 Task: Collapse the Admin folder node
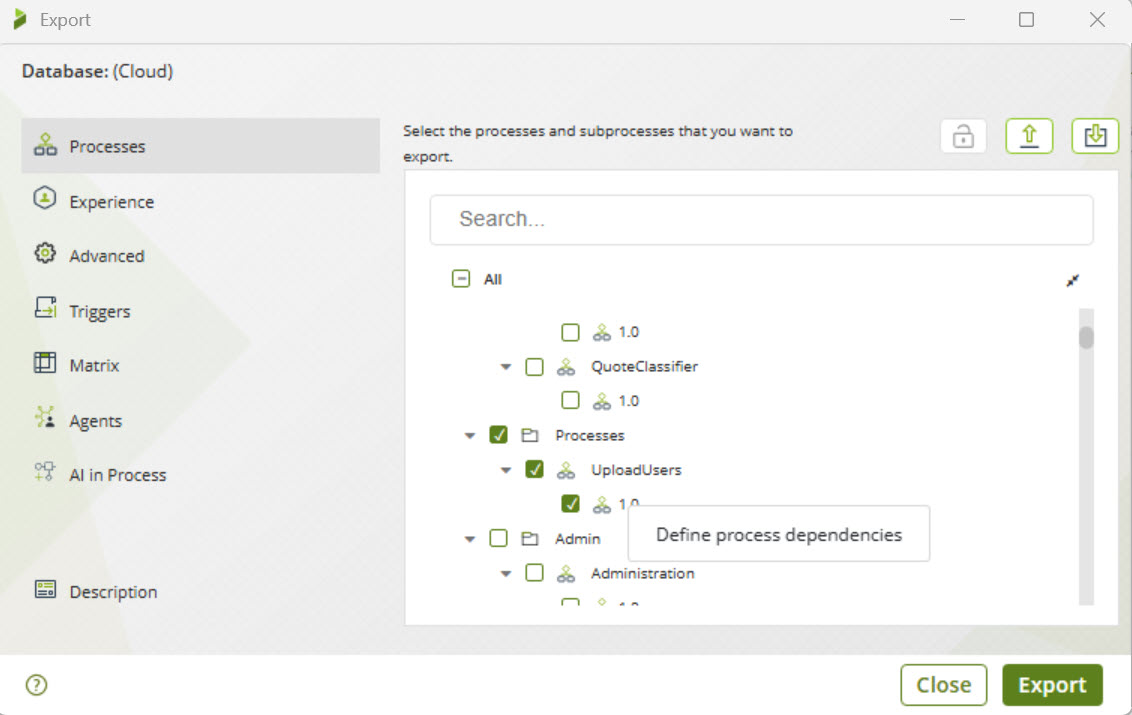(x=470, y=539)
